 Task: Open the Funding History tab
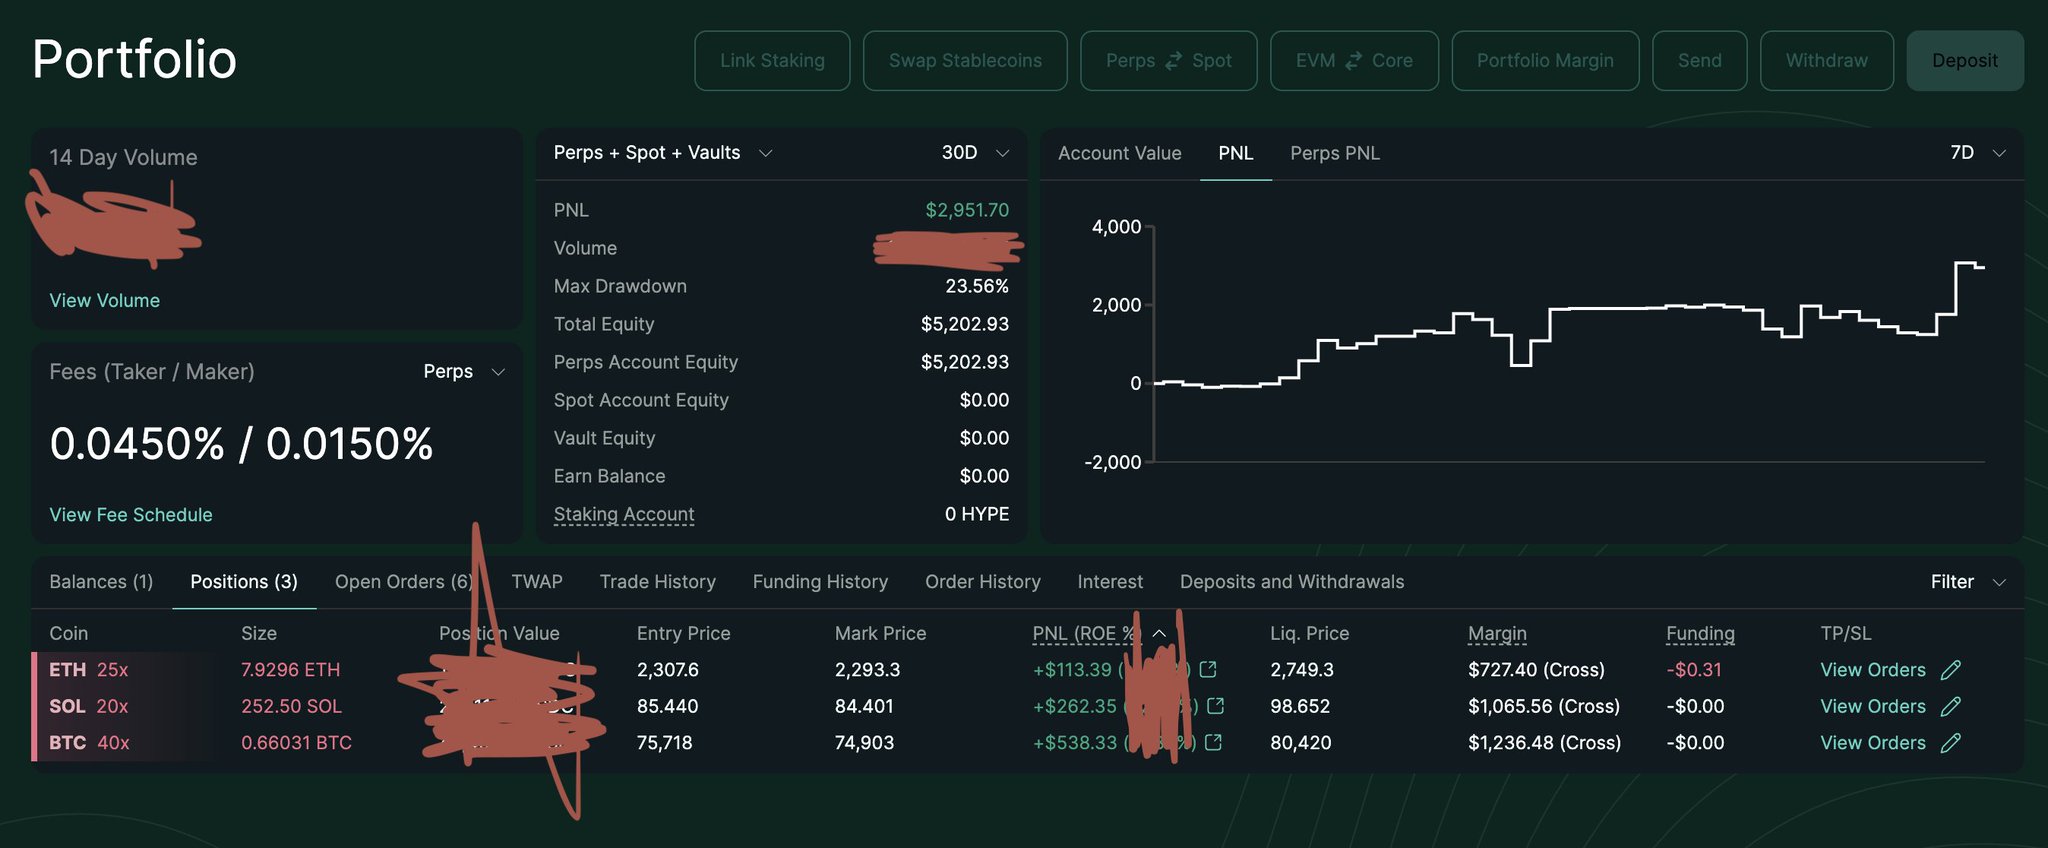[x=820, y=582]
